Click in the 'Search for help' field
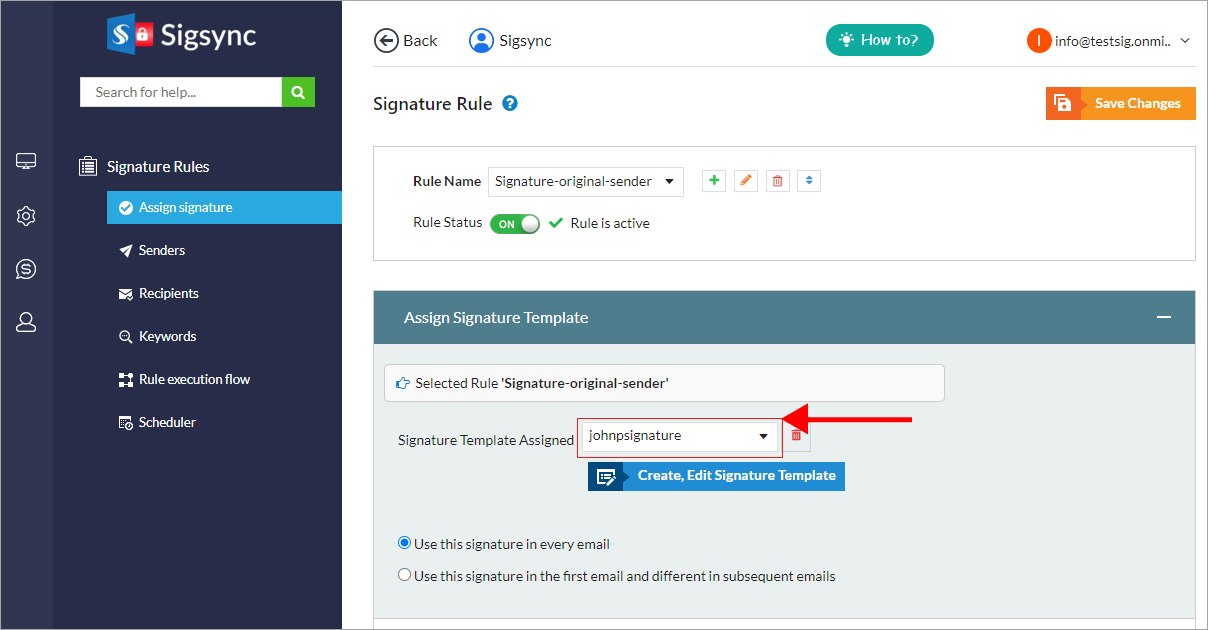Image resolution: width=1208 pixels, height=630 pixels. click(x=181, y=92)
